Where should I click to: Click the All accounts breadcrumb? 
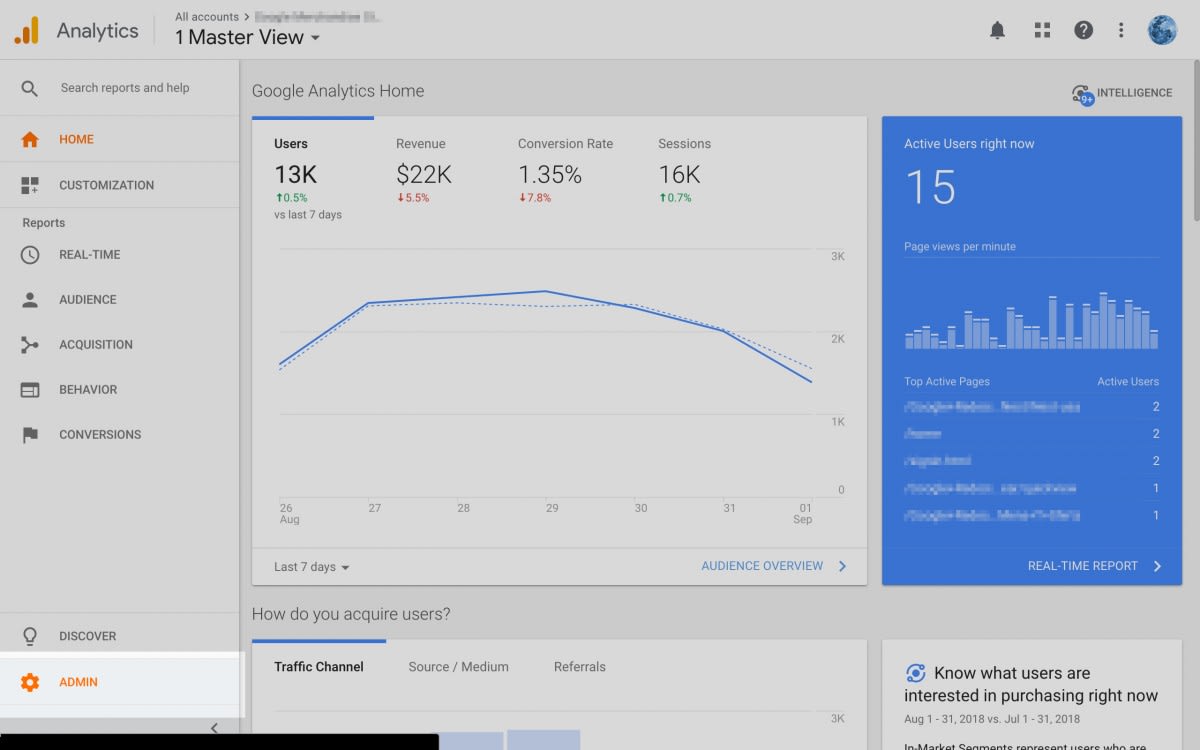point(207,17)
